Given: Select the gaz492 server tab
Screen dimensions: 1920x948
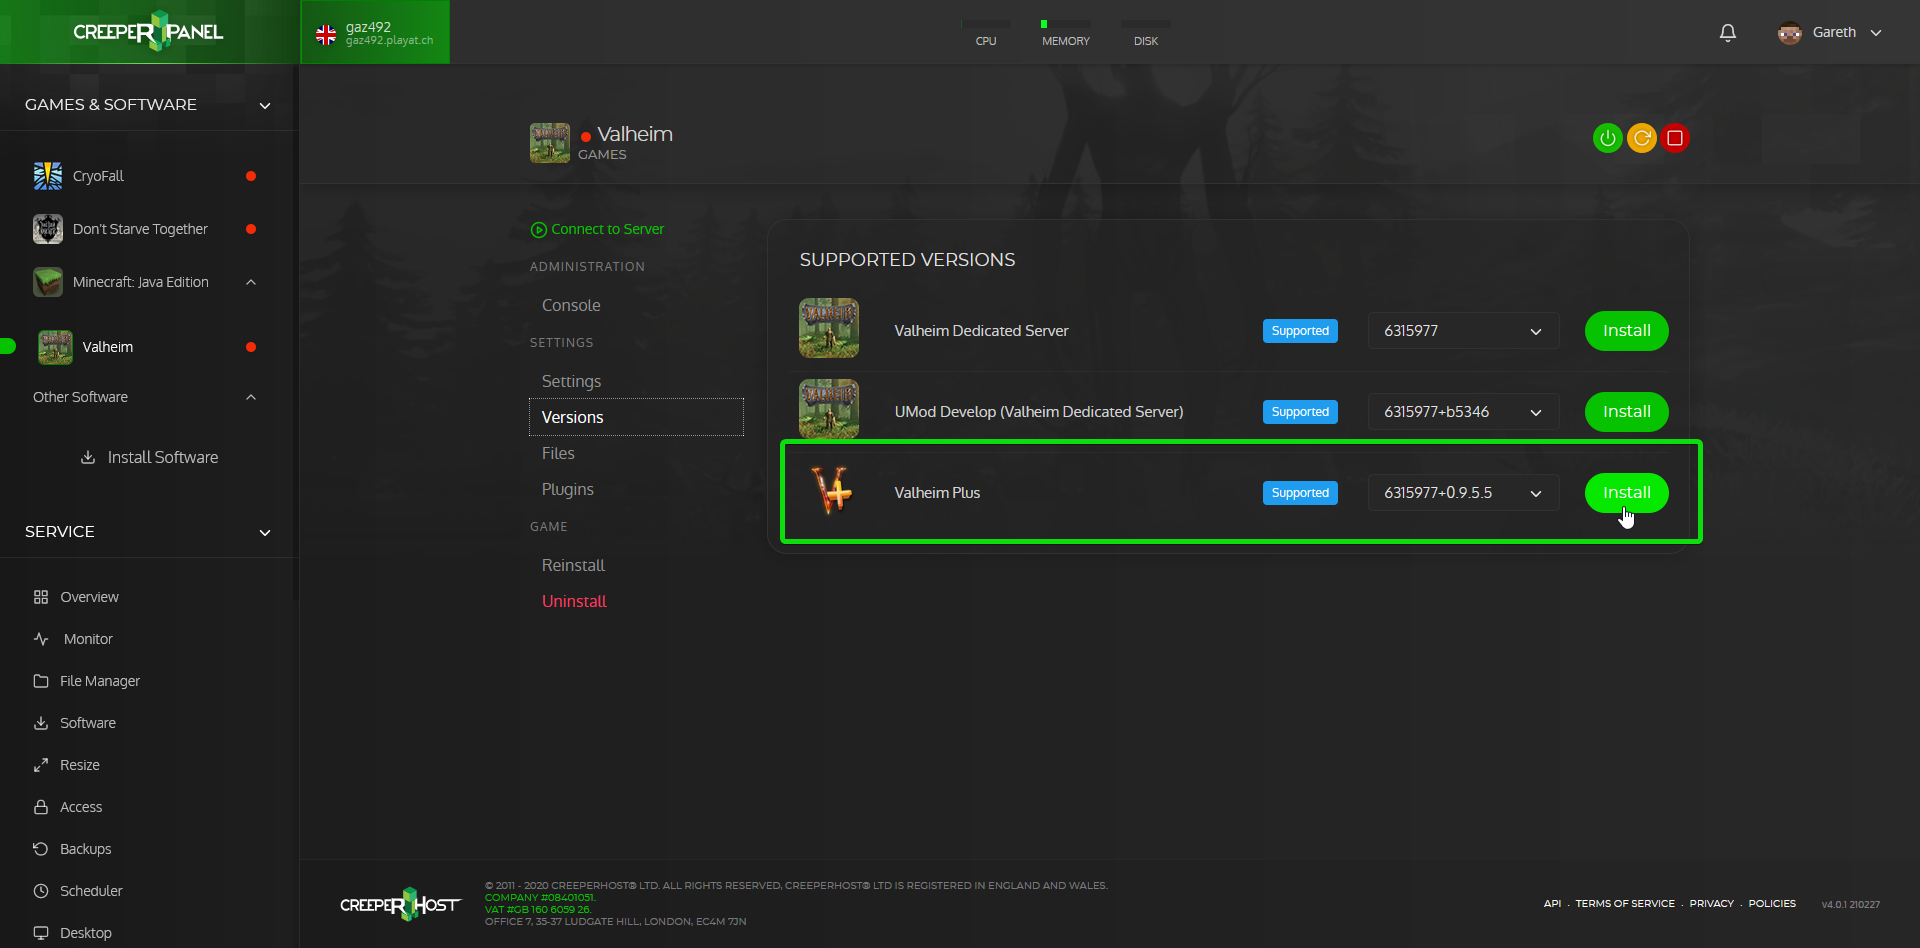Looking at the screenshot, I should point(375,32).
